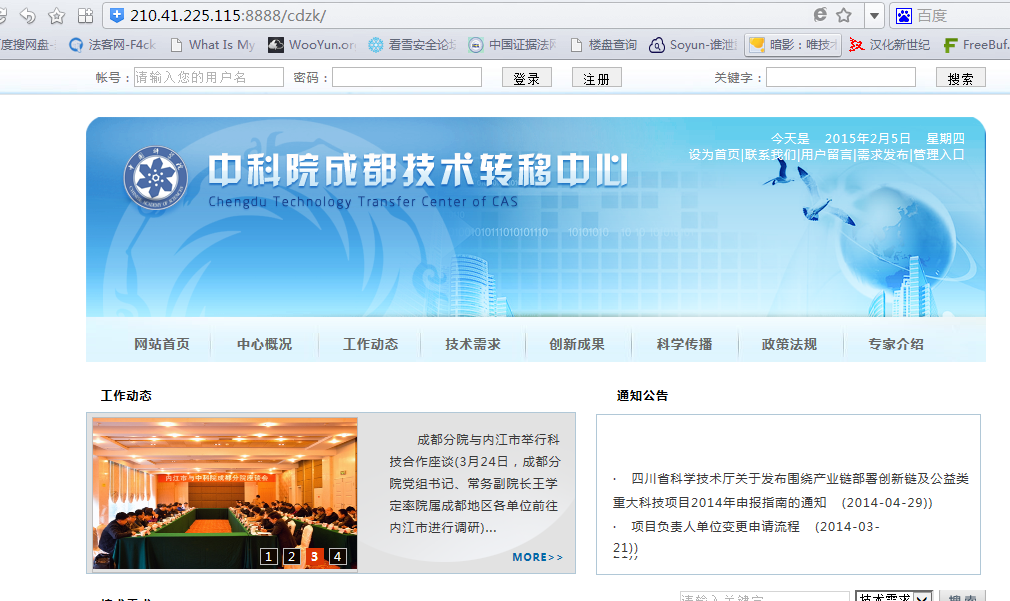This screenshot has height=601, width=1010.
Task: Click the 帐号 username input field
Action: [209, 77]
